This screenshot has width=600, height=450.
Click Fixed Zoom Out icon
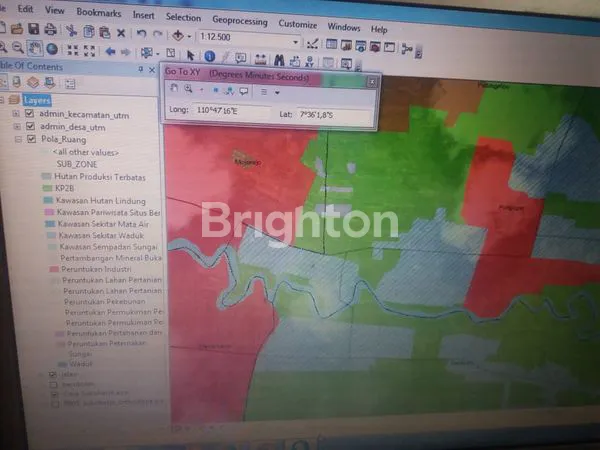(x=89, y=51)
